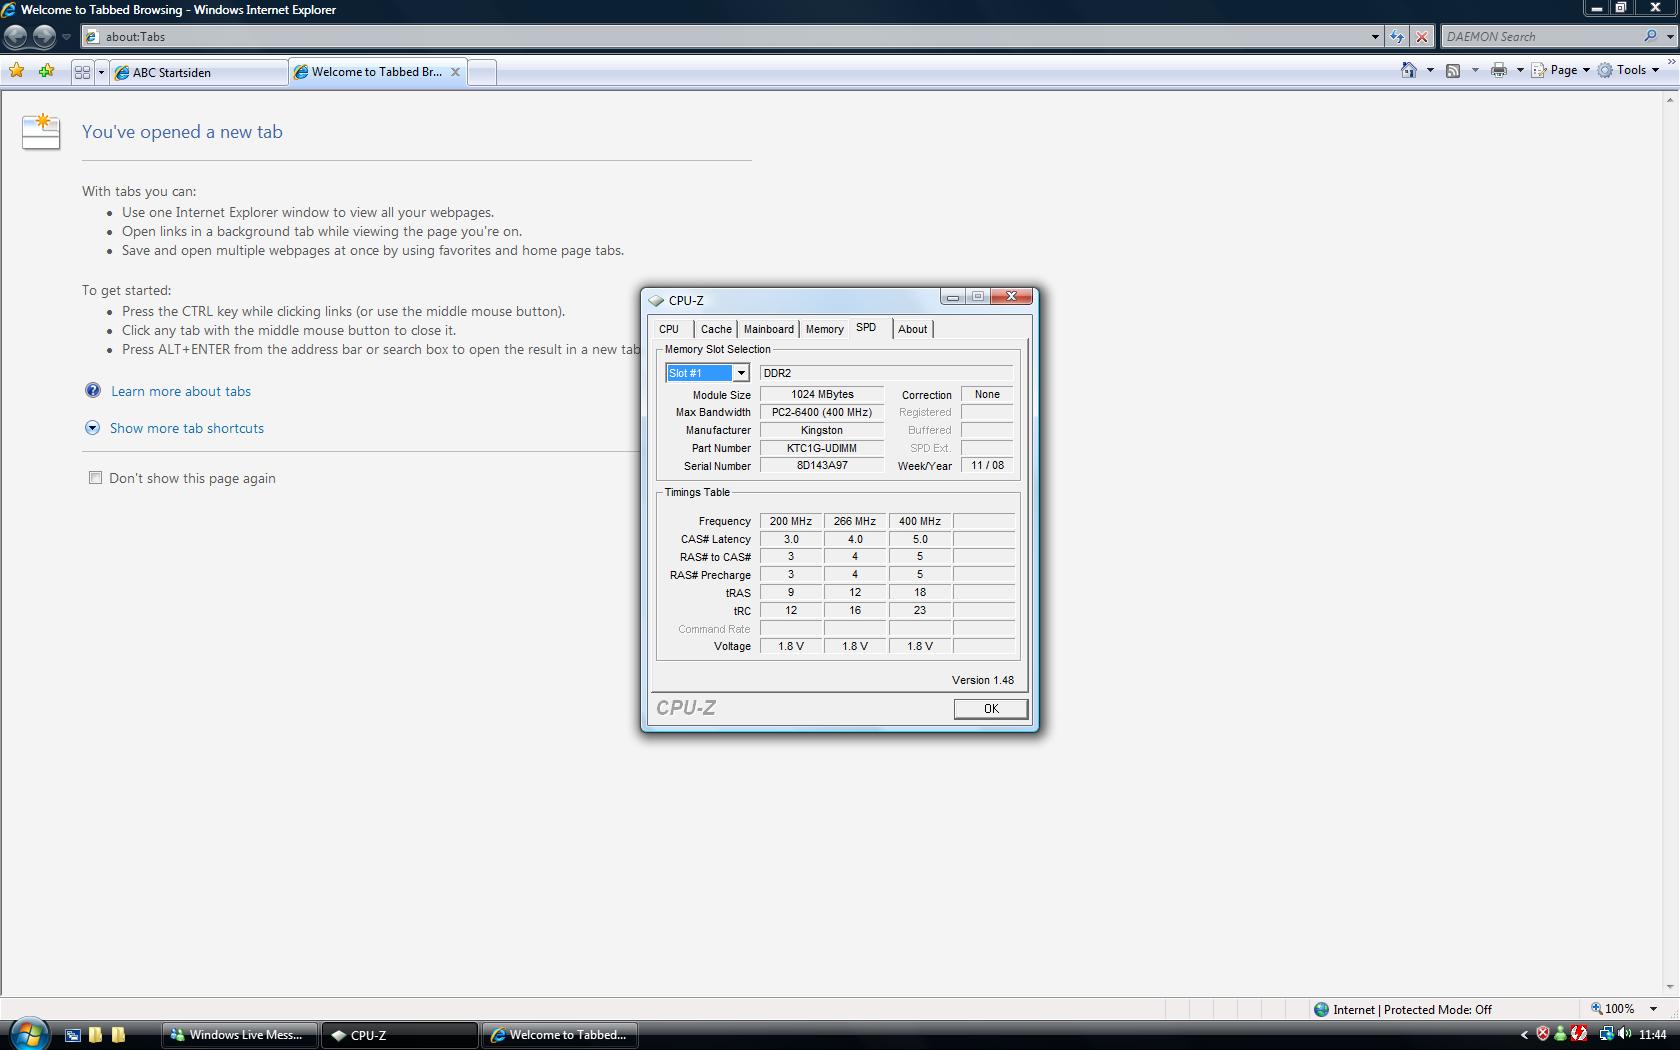Click the Learn more about tabs link
The width and height of the screenshot is (1680, 1050).
pos(181,391)
